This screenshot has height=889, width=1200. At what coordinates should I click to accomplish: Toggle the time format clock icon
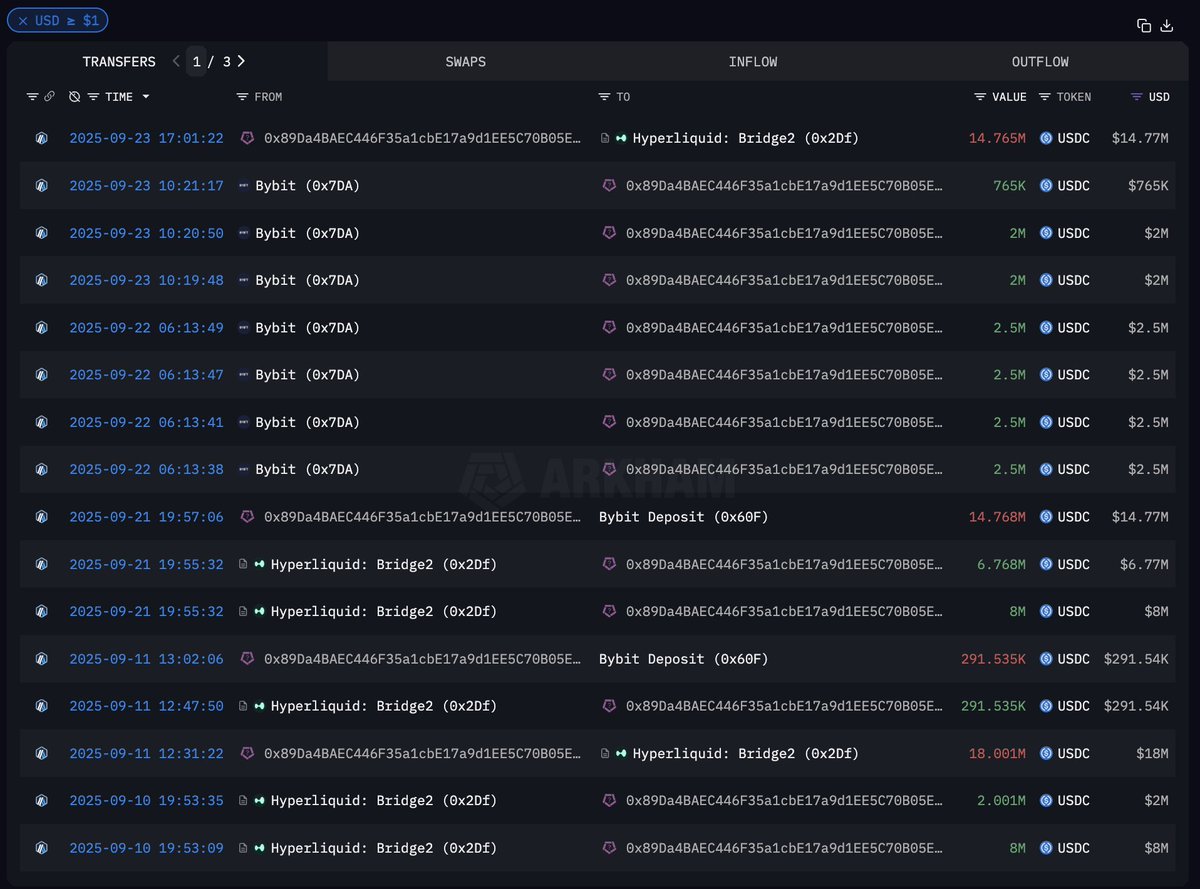(74, 97)
